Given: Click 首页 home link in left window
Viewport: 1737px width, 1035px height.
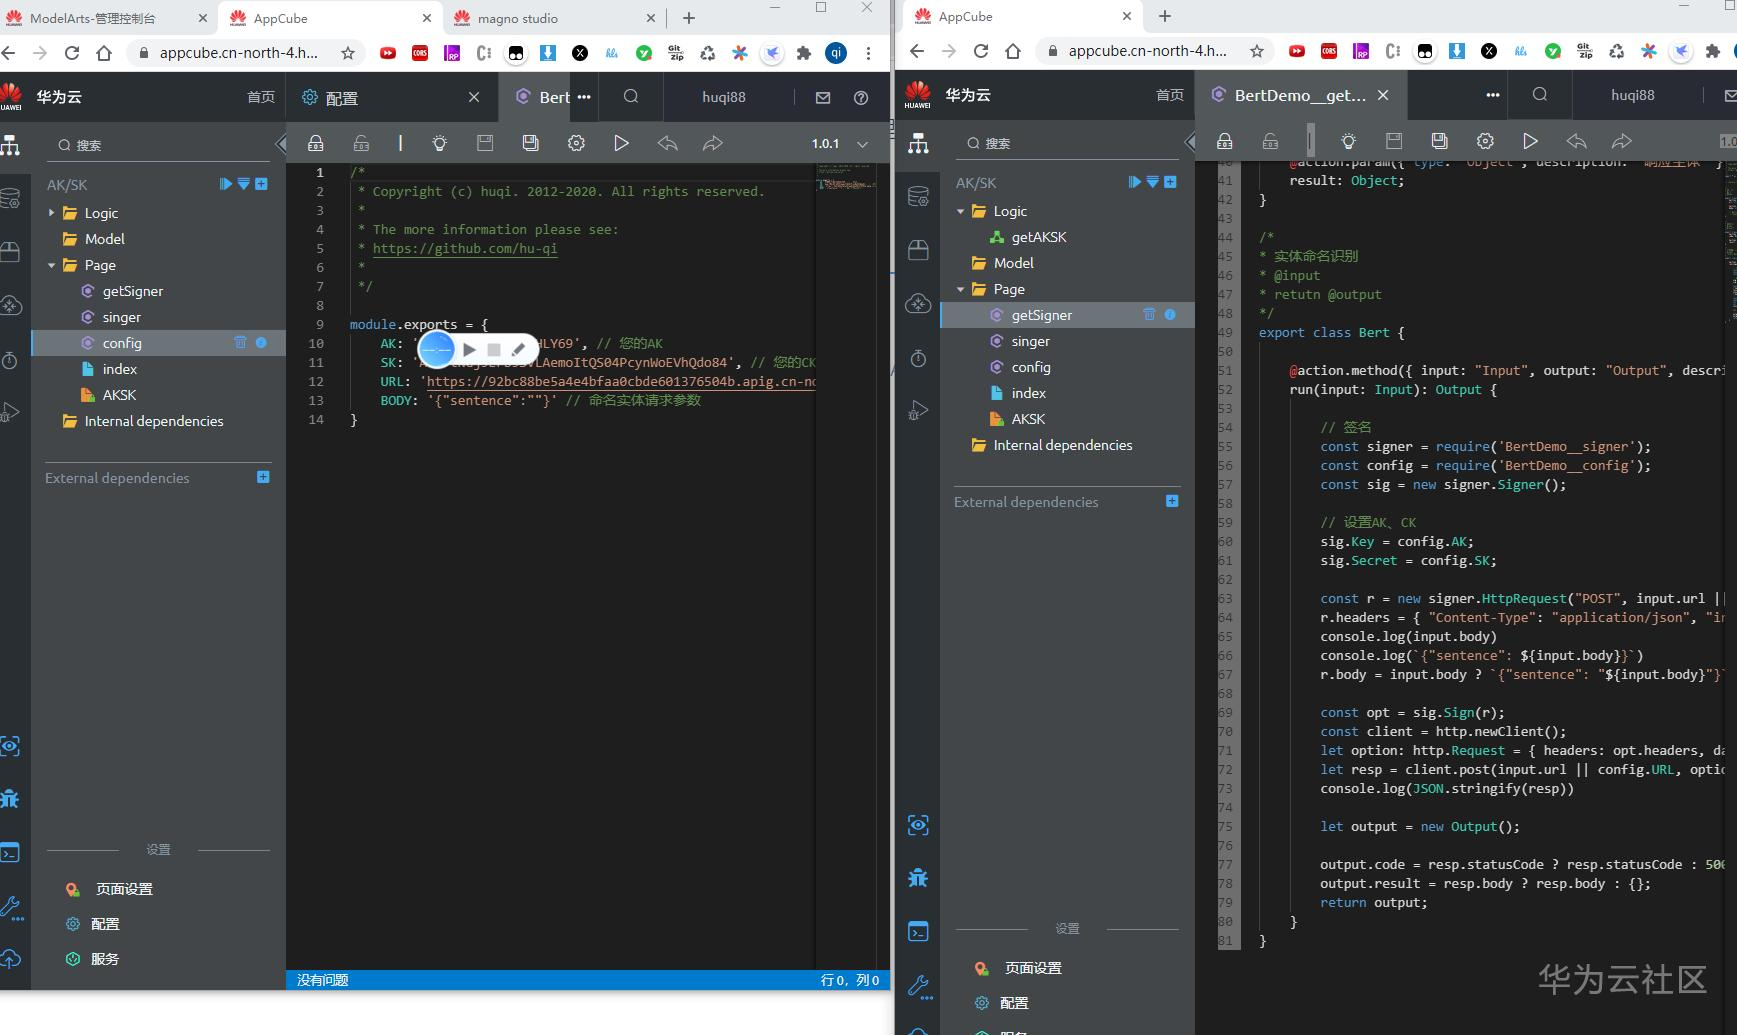Looking at the screenshot, I should click(x=261, y=97).
